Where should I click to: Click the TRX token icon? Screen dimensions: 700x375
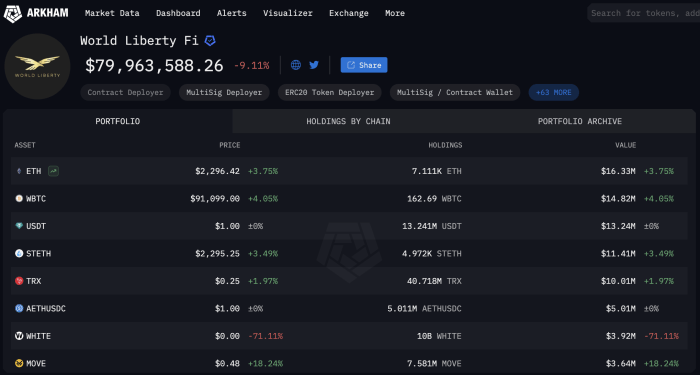pos(19,281)
